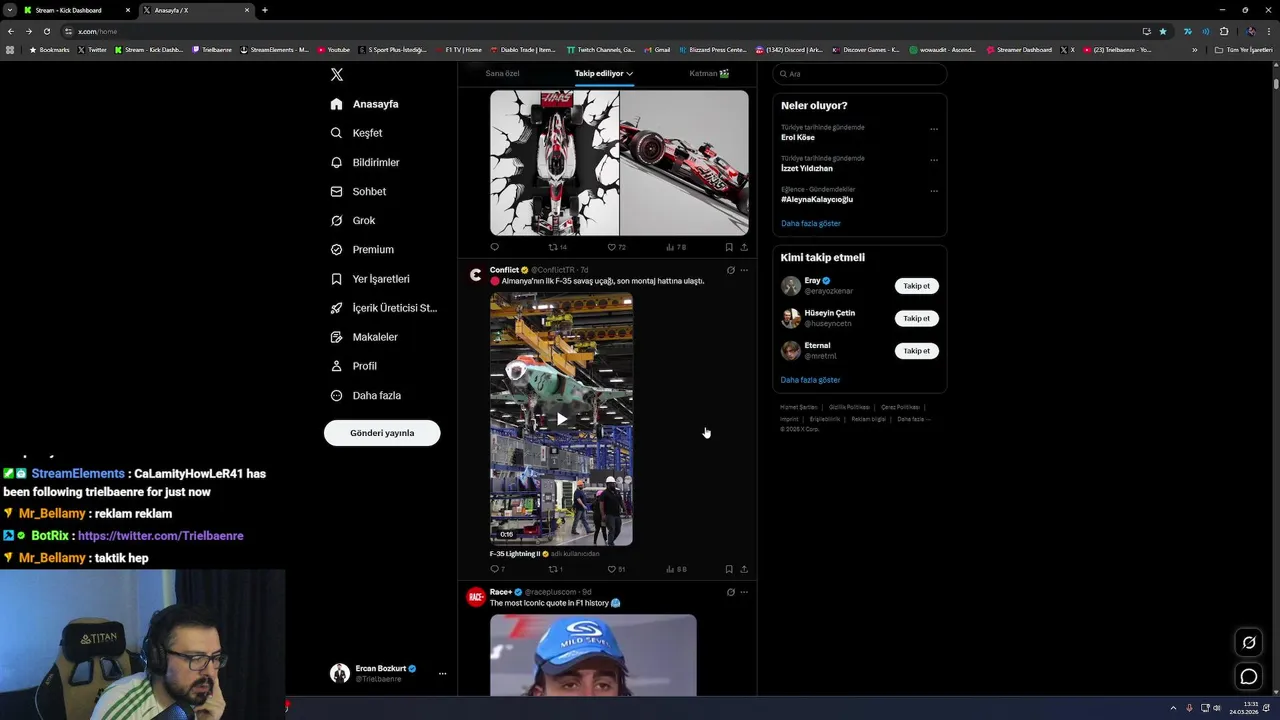Image resolution: width=1280 pixels, height=720 pixels.
Task: Open options for #AleynaKalaycıoğlu trend
Action: click(x=934, y=191)
